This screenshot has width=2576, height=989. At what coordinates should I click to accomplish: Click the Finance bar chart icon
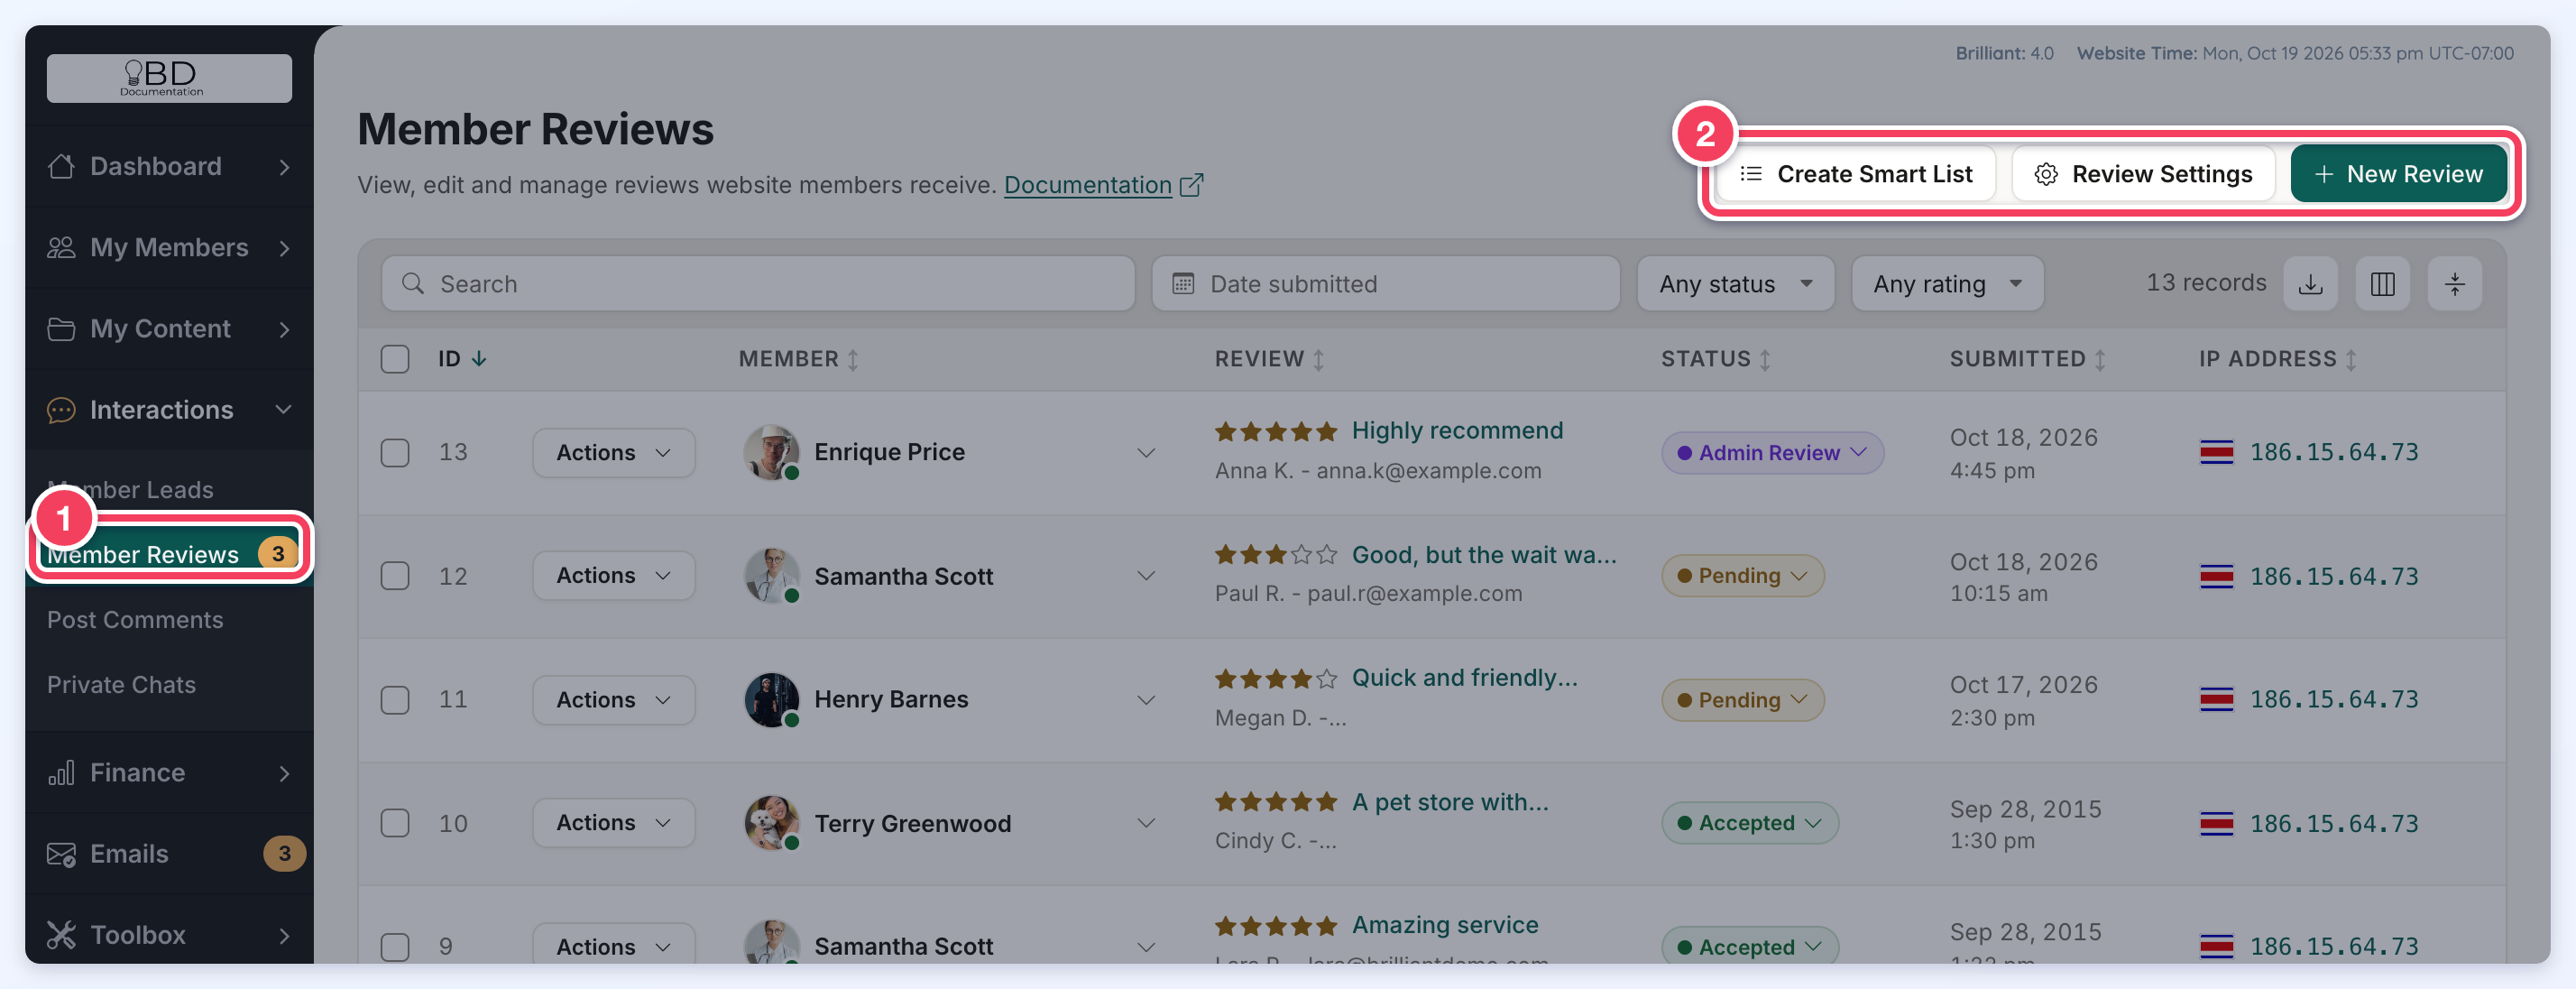click(61, 773)
